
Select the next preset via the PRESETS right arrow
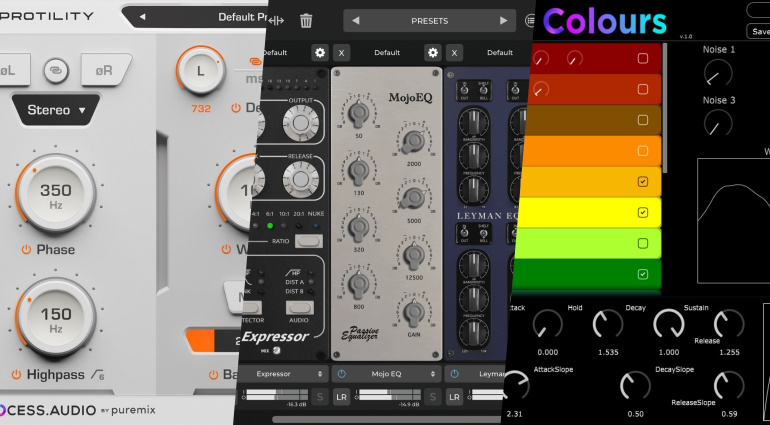[503, 21]
